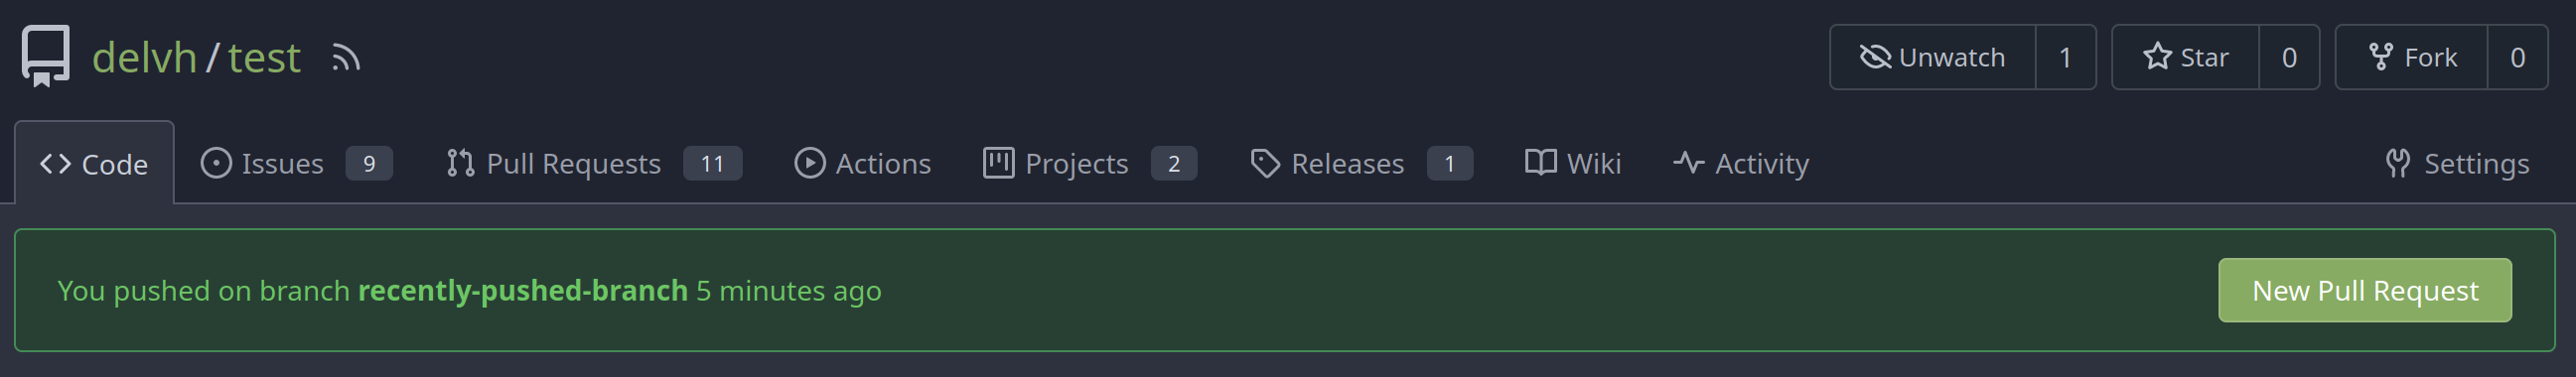The height and width of the screenshot is (377, 2576).
Task: Click the New Pull Request button
Action: (2365, 290)
